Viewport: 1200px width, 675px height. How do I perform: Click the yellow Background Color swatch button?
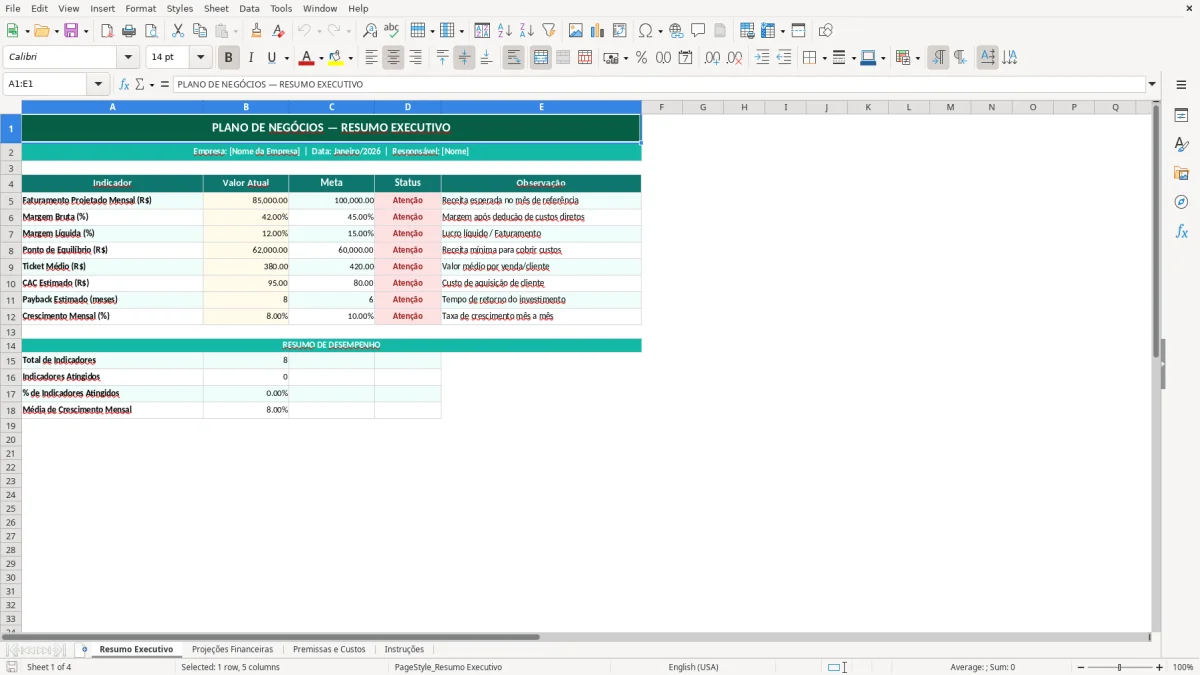click(x=335, y=58)
